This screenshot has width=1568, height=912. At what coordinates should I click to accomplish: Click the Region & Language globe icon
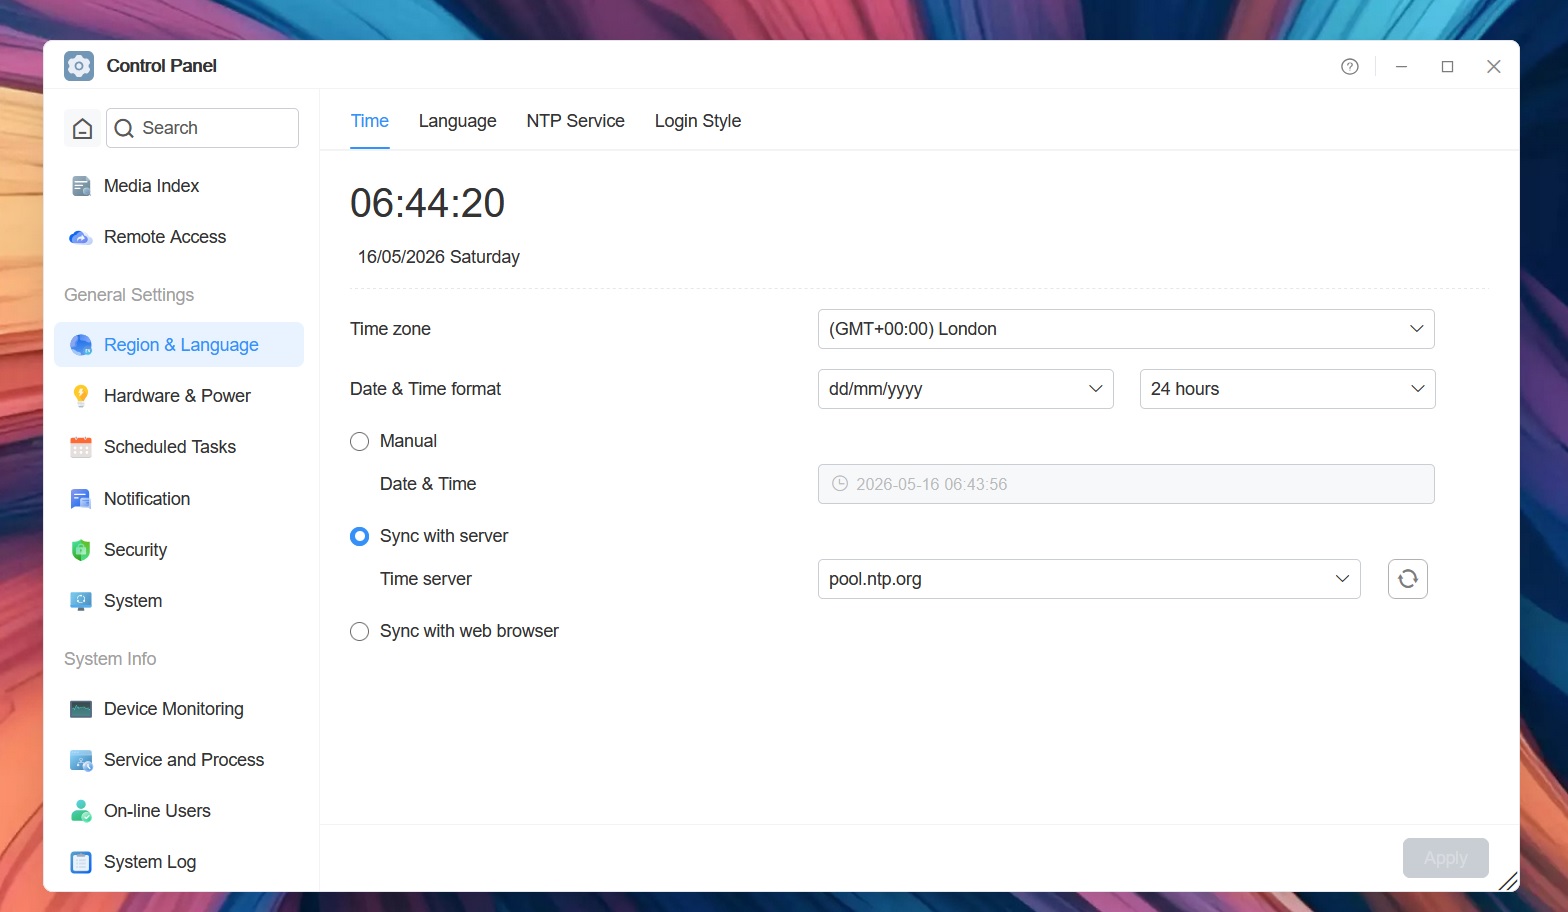pyautogui.click(x=81, y=345)
